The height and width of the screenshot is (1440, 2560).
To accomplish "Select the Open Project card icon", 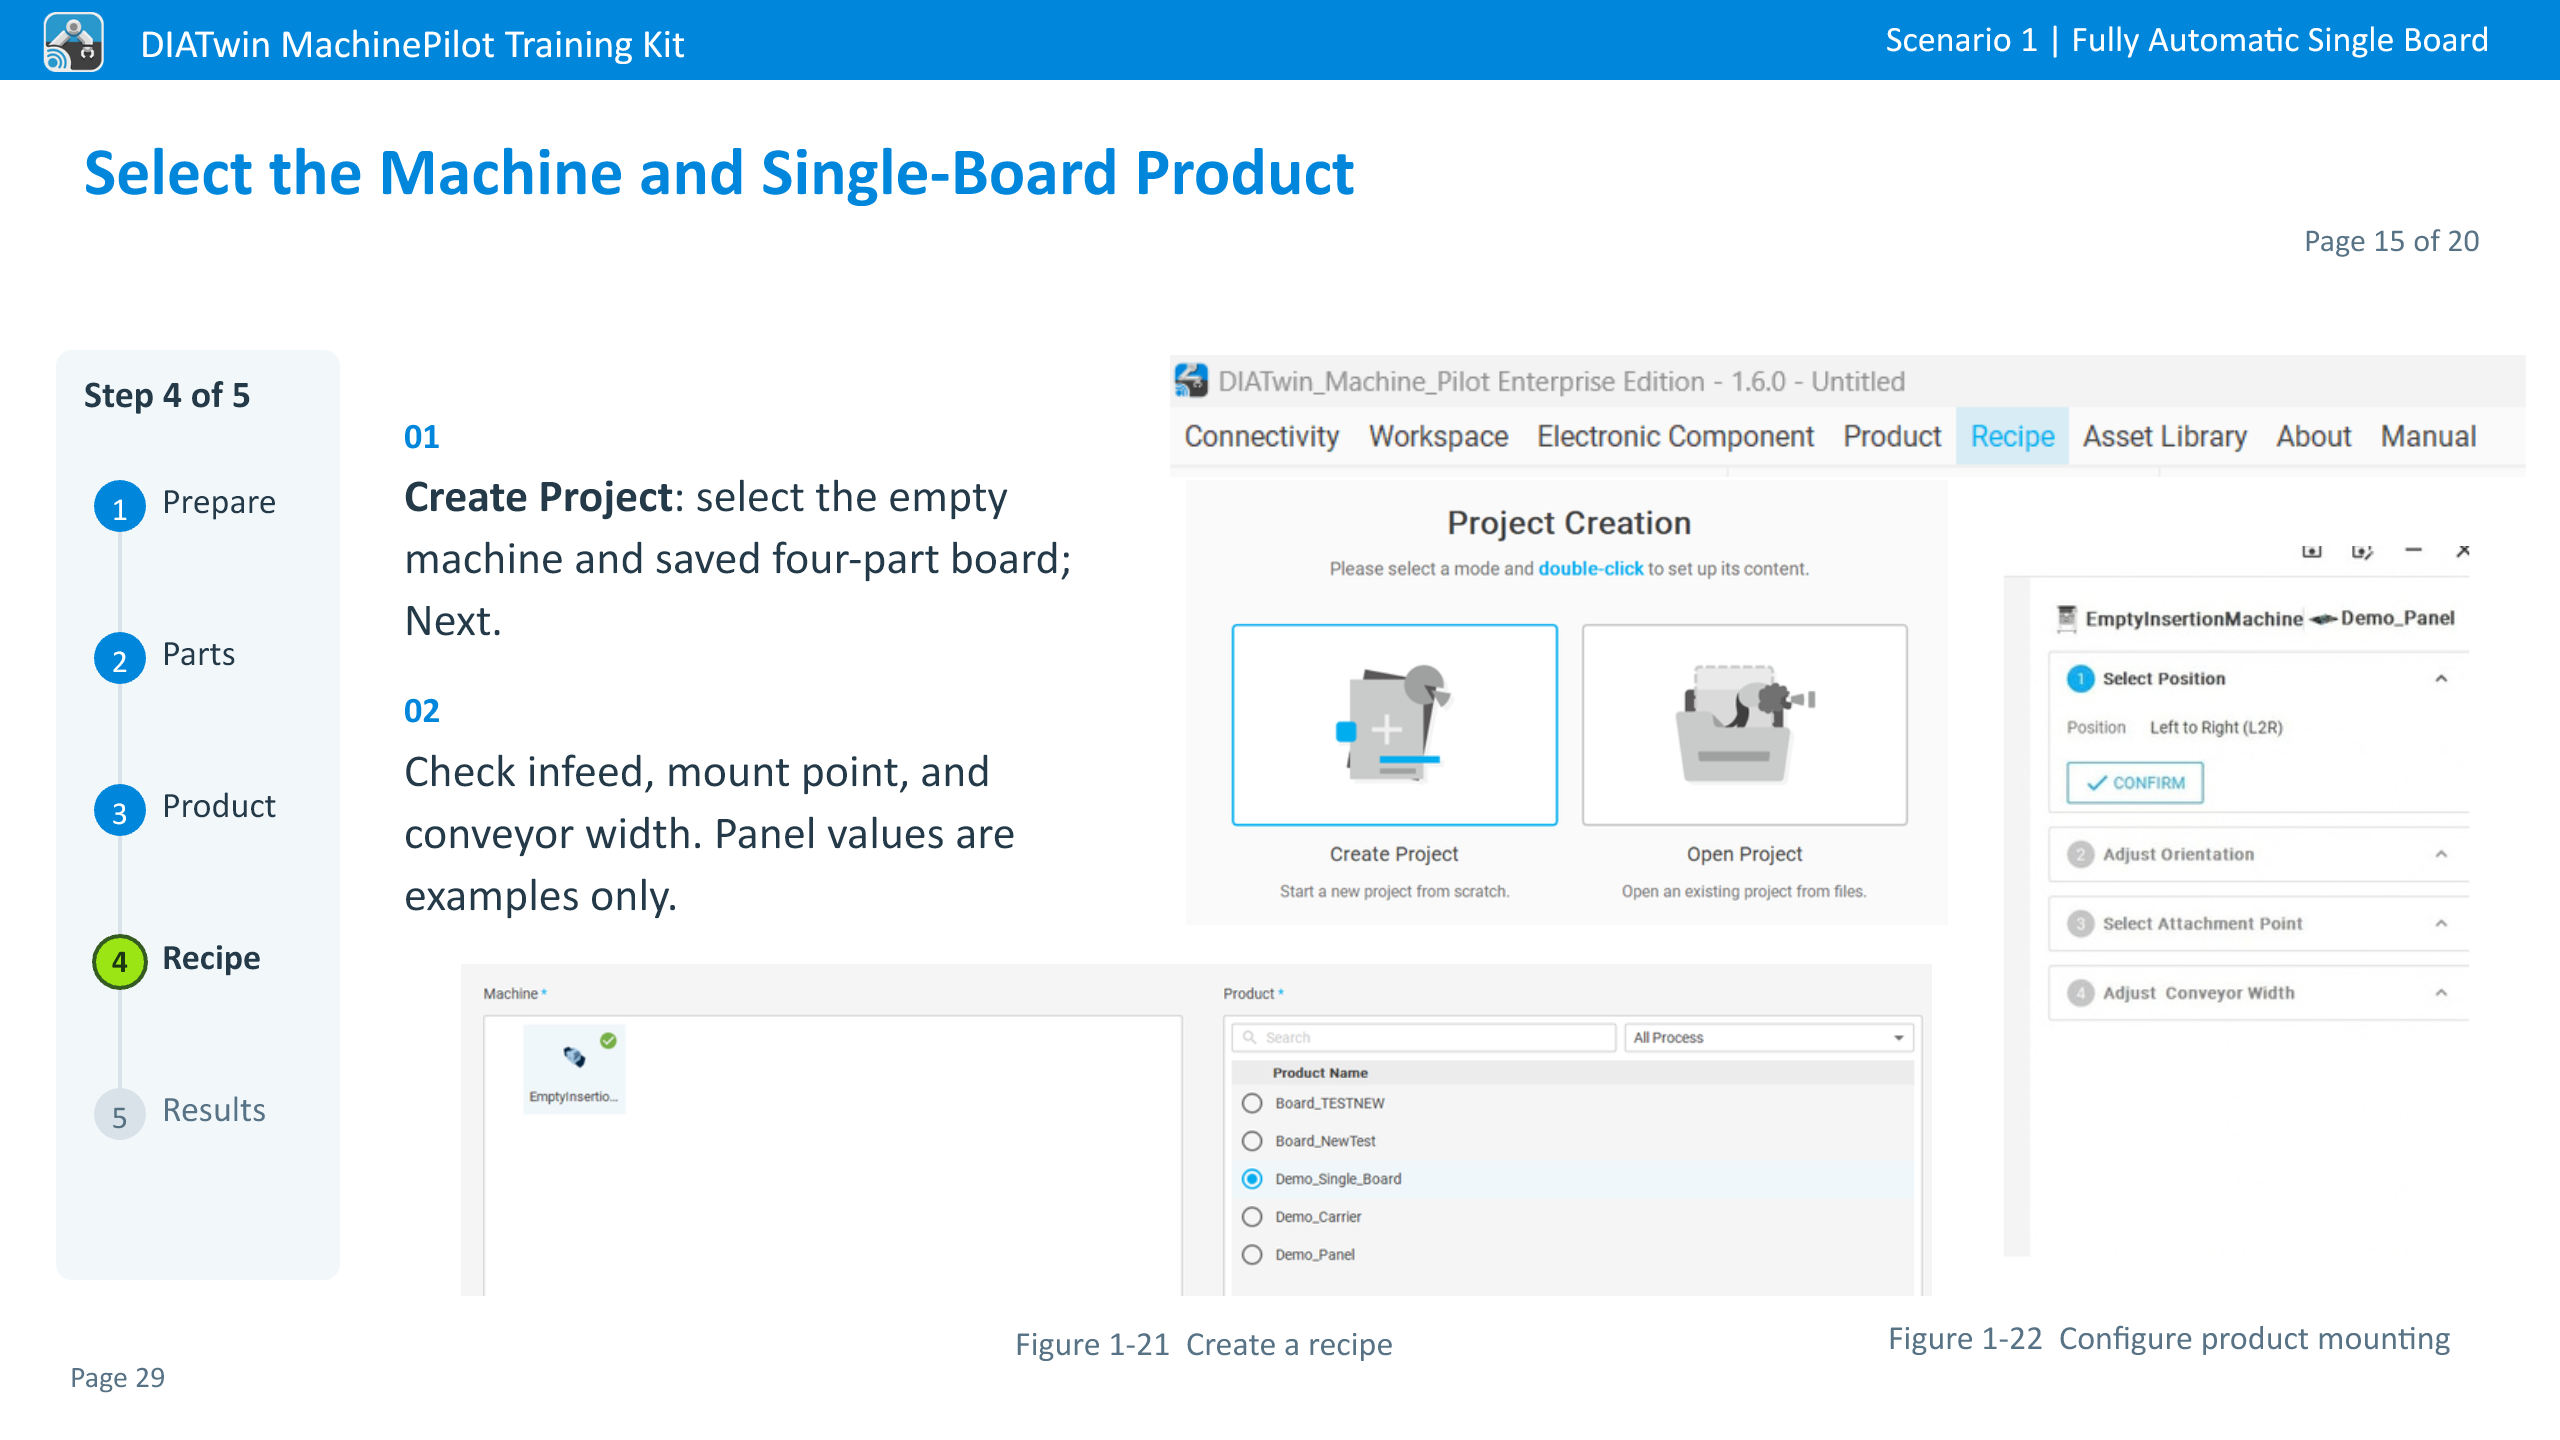I will click(x=1744, y=725).
